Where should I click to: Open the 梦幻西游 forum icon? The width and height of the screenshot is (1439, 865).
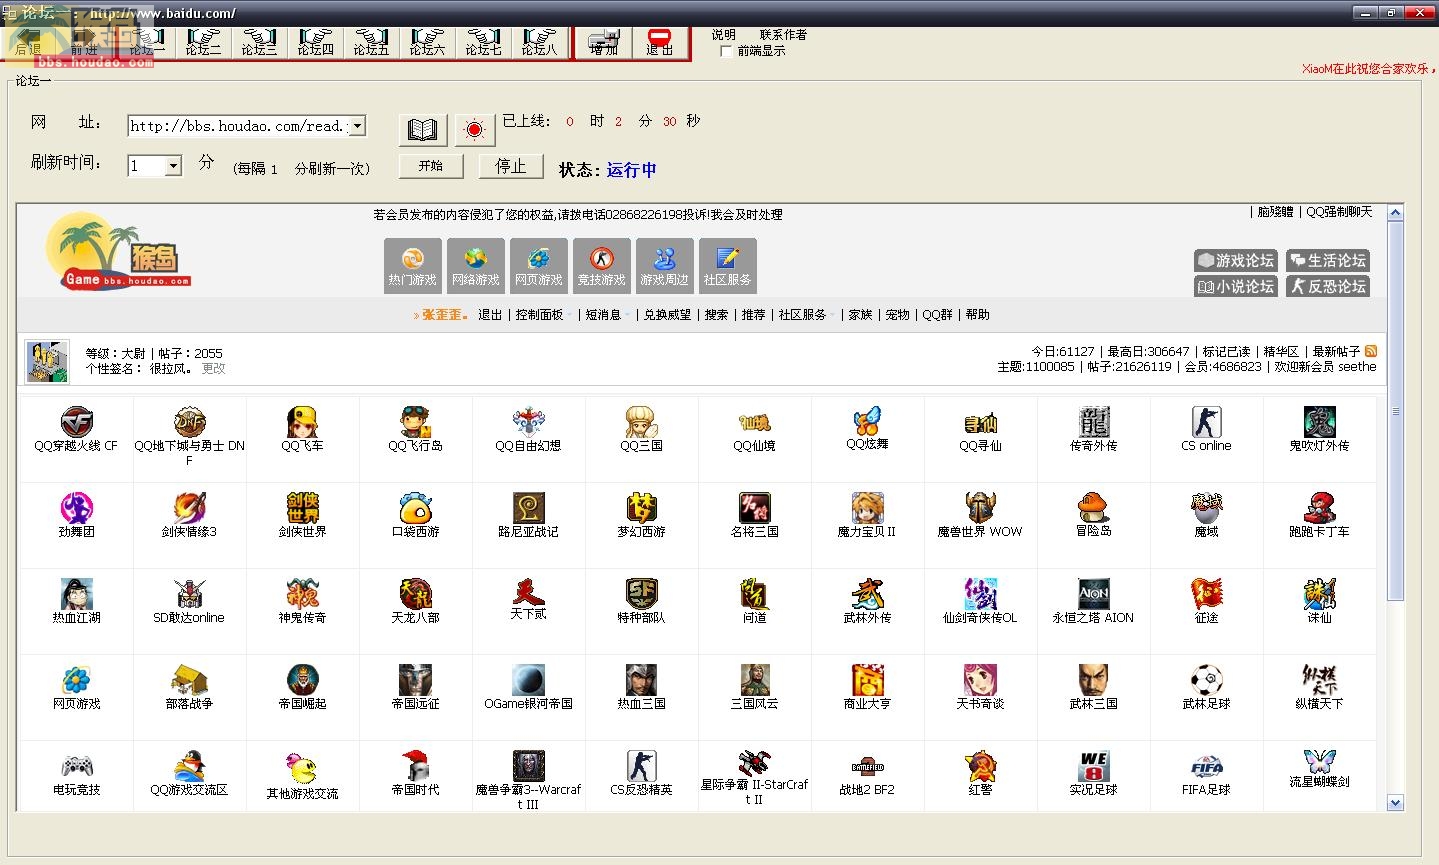point(641,508)
